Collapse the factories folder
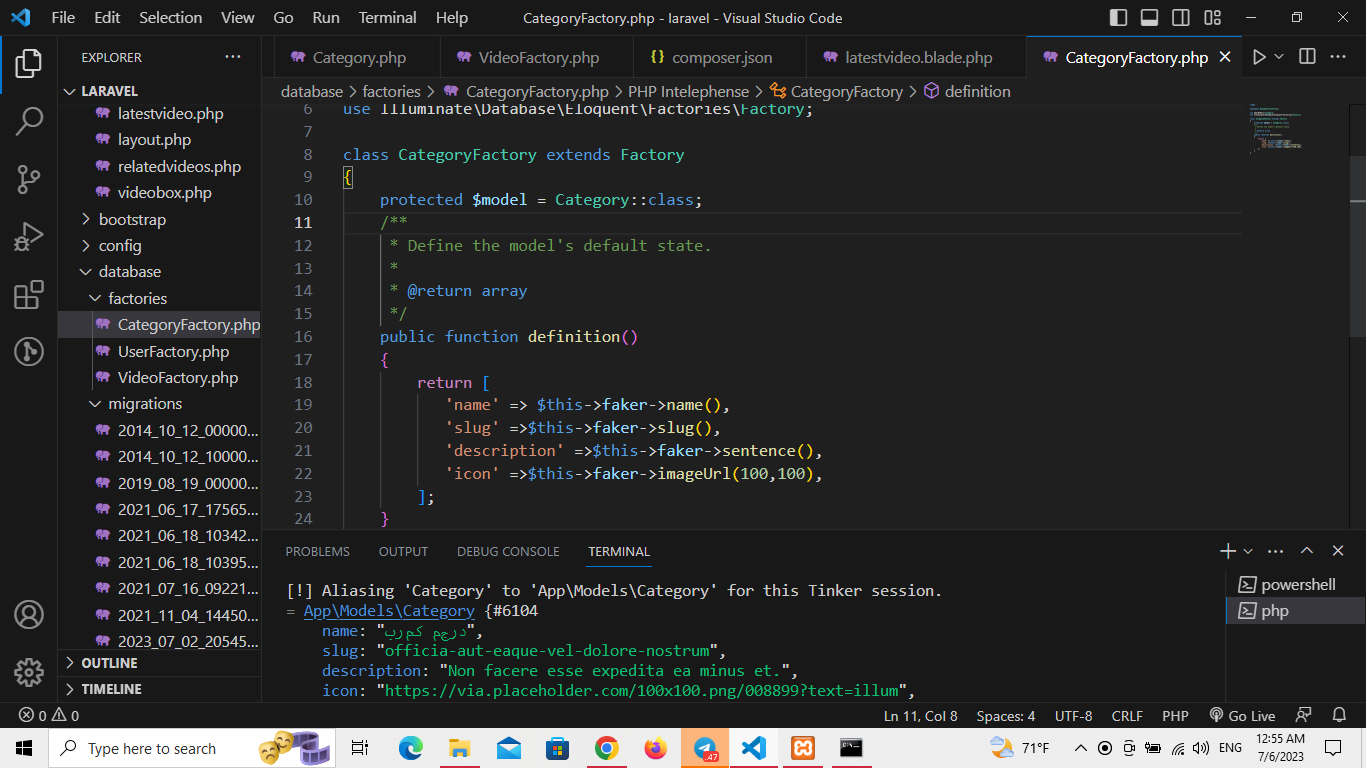The image size is (1366, 768). 160,298
